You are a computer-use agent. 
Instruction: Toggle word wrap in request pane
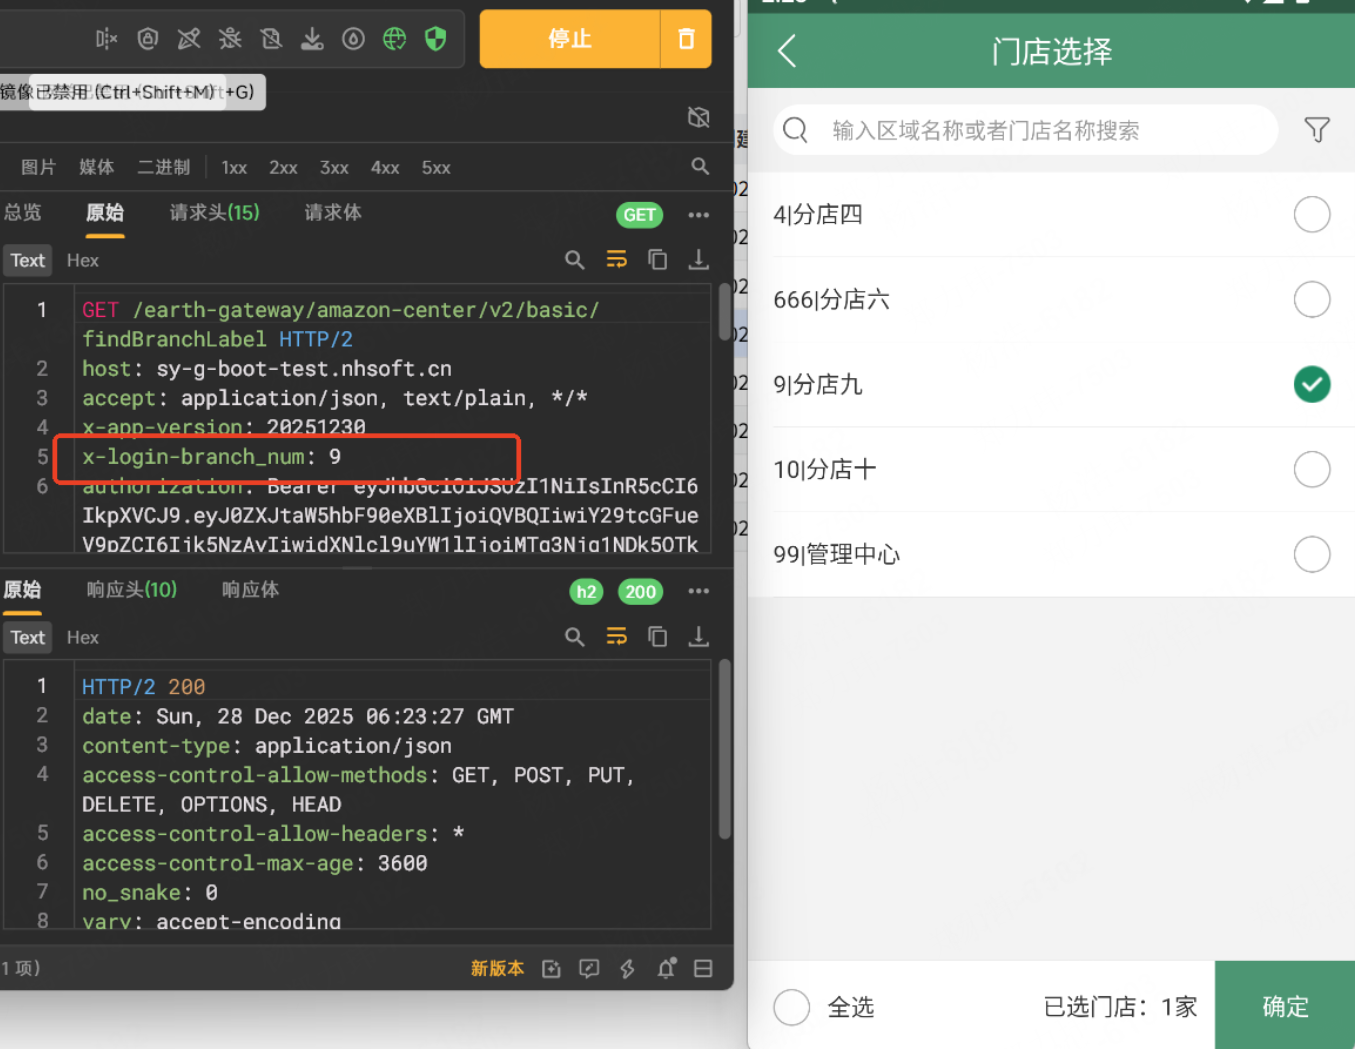tap(616, 260)
